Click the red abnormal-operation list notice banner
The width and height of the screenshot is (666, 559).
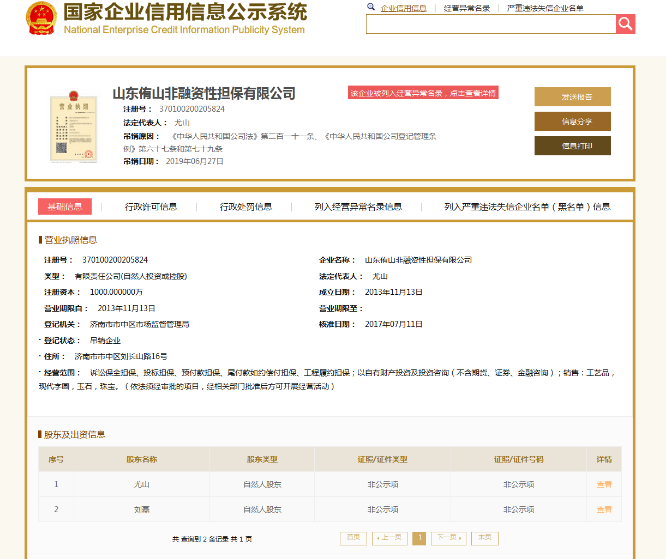click(x=423, y=93)
